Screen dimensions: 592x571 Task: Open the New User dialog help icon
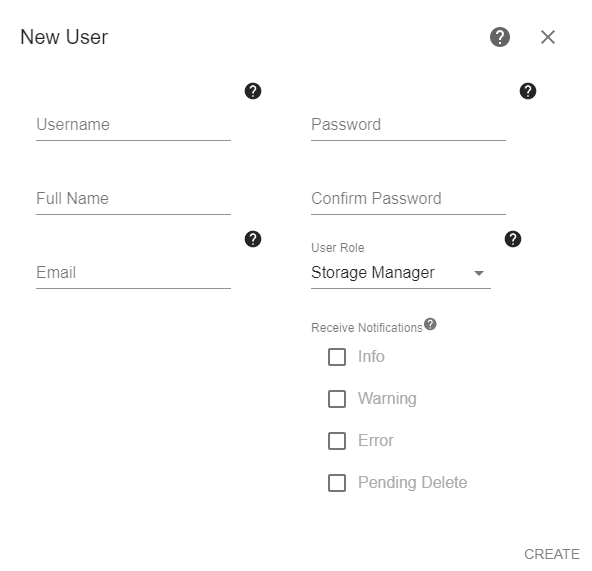pos(500,37)
